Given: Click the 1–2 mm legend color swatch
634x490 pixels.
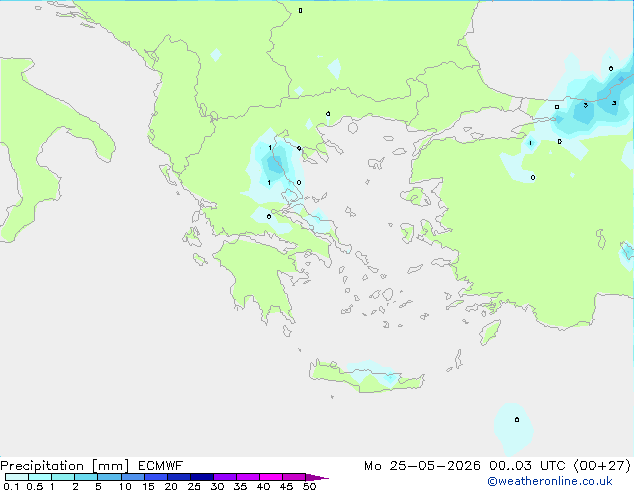Looking at the screenshot, I should [x=63, y=477].
